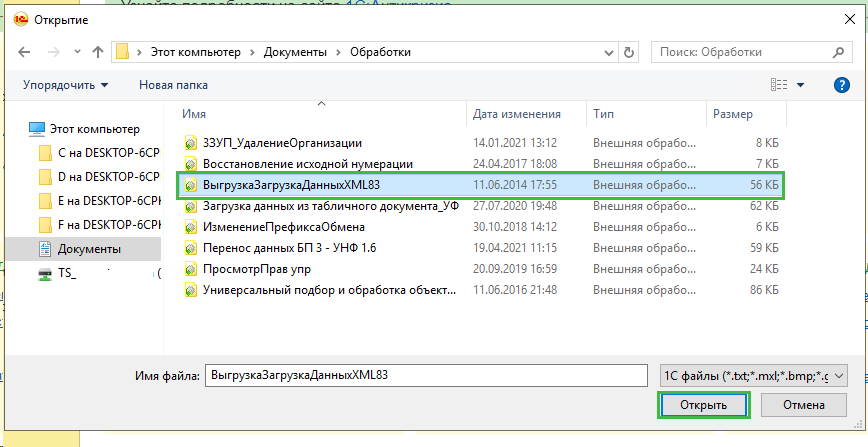
Task: Select TS_ network drive in sidebar
Action: click(x=66, y=273)
